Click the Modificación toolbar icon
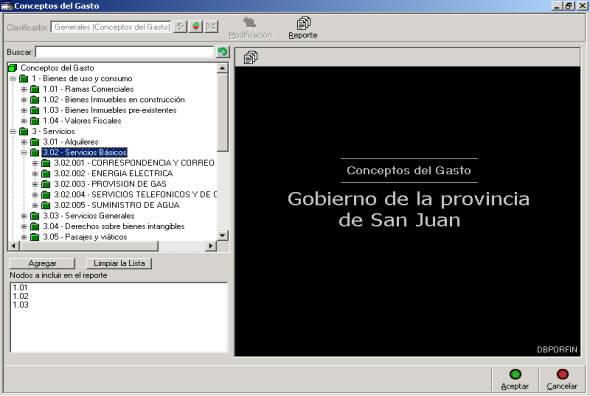The height and width of the screenshot is (396, 590). 249,23
